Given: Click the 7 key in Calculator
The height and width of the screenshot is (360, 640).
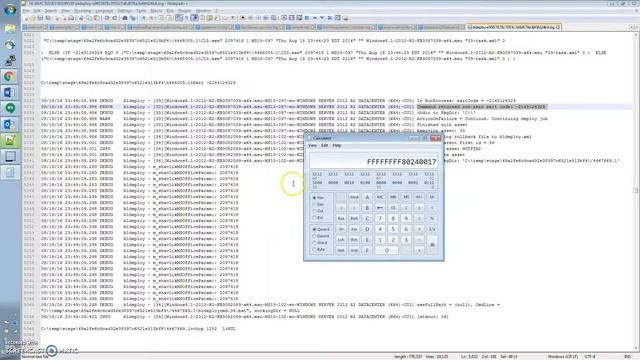Looking at the screenshot, I should pos(380,218).
